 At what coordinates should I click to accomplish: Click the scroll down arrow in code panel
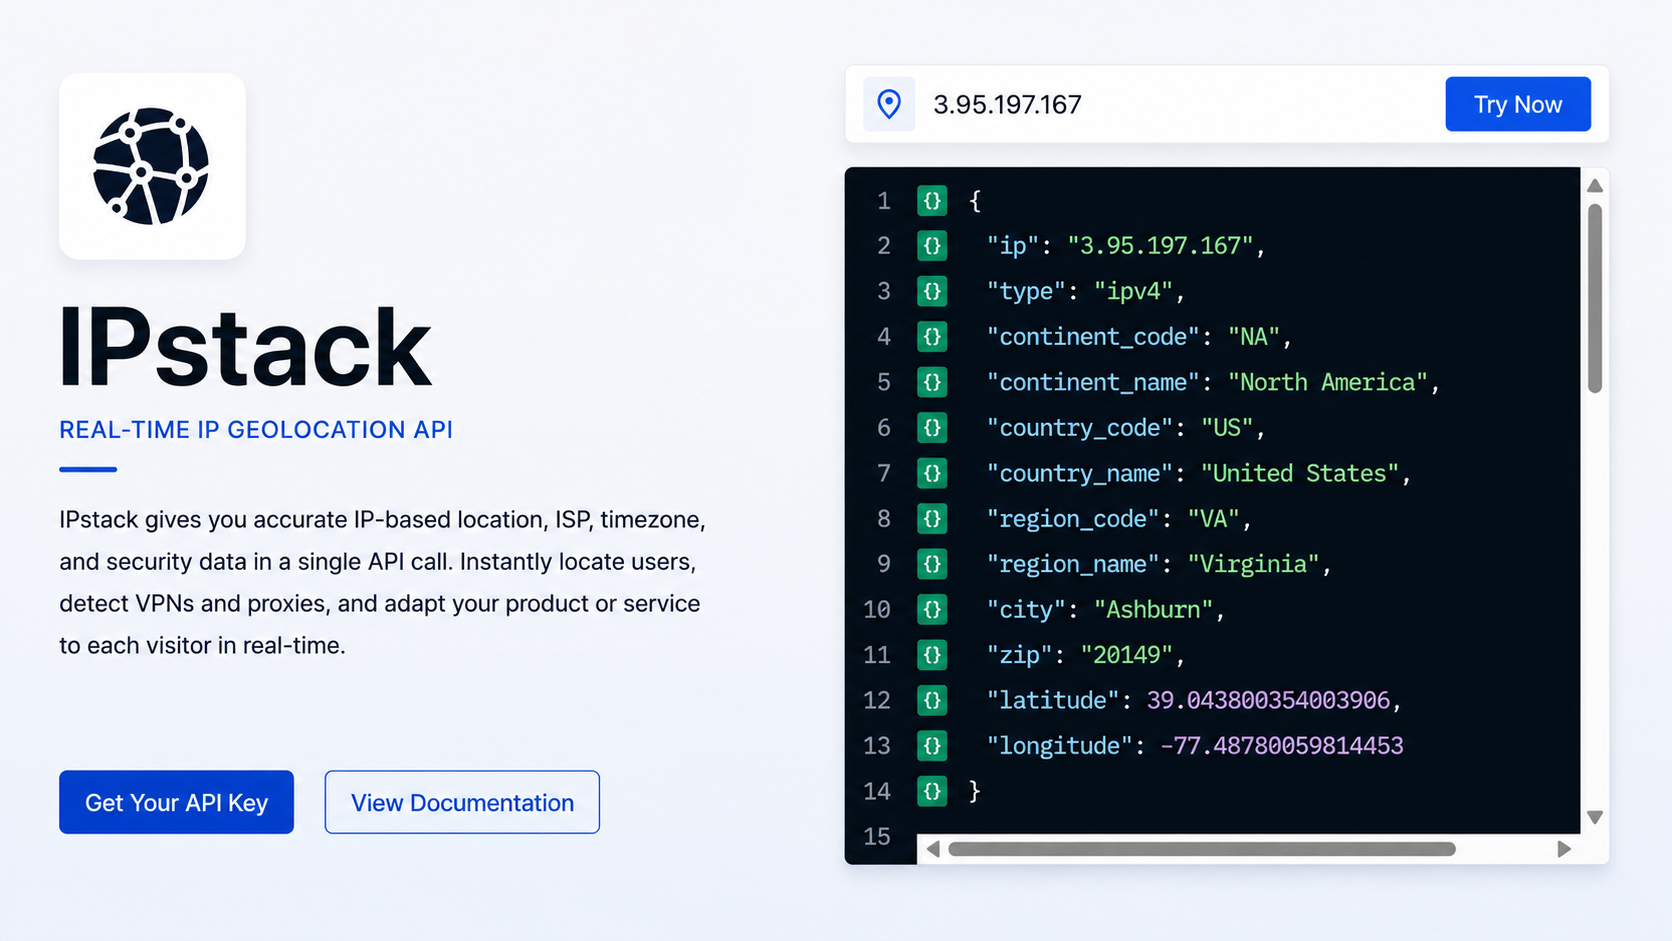pyautogui.click(x=1595, y=817)
